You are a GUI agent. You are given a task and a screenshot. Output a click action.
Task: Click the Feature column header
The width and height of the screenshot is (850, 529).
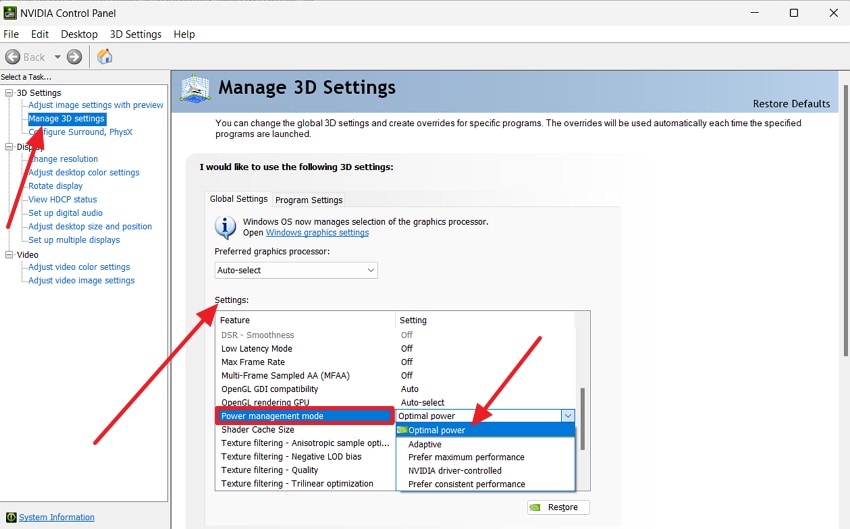click(x=306, y=320)
